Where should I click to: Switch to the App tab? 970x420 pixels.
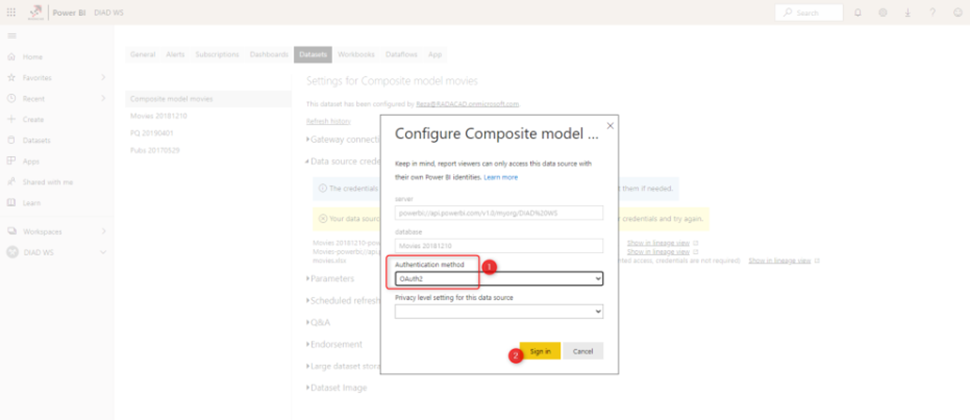[x=435, y=54]
